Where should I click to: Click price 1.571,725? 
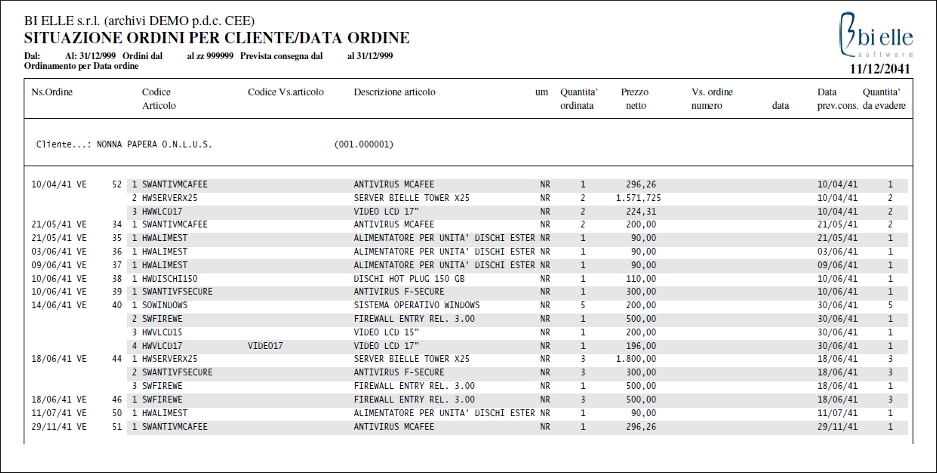pyautogui.click(x=638, y=198)
